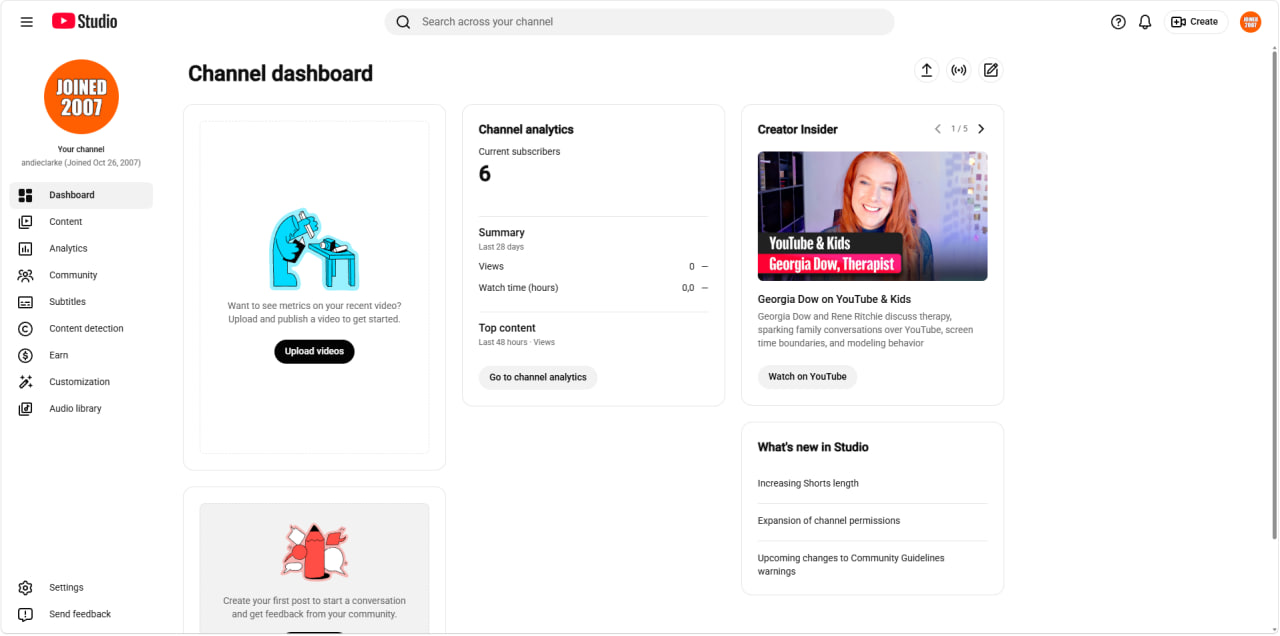The image size is (1280, 636).
Task: Click the Audio library icon
Action: (x=26, y=408)
